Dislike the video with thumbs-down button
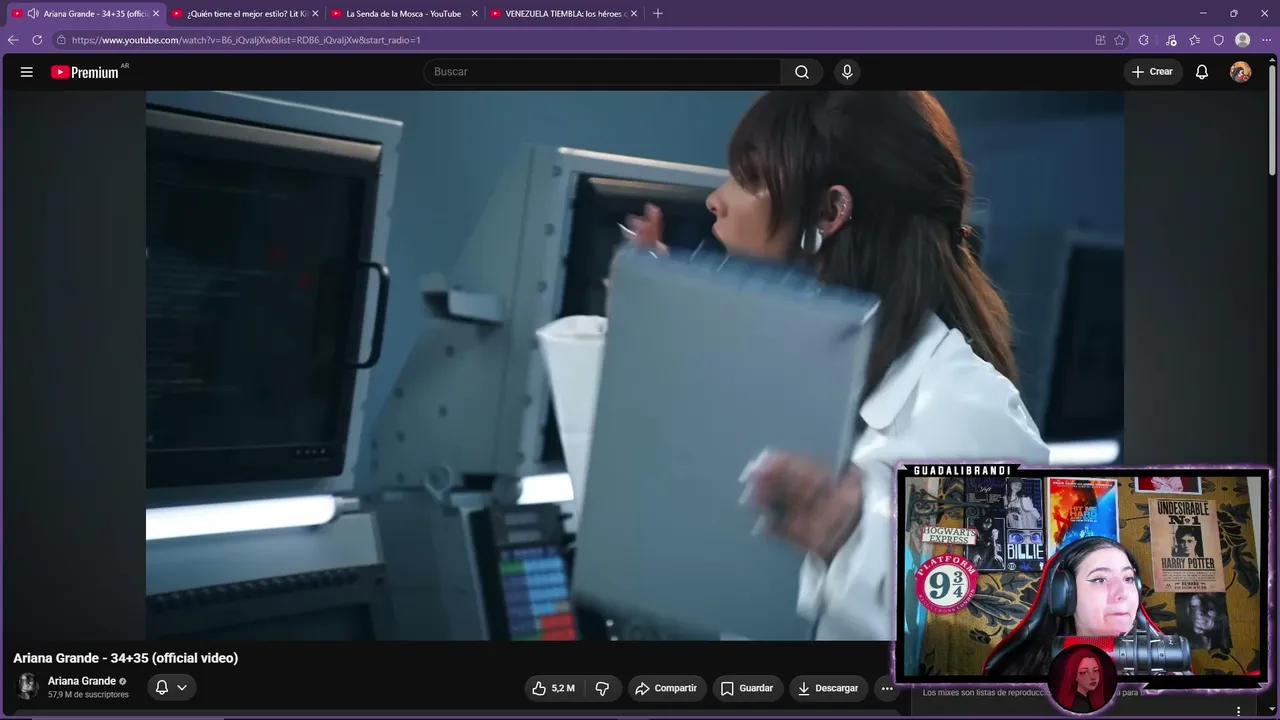 click(602, 688)
